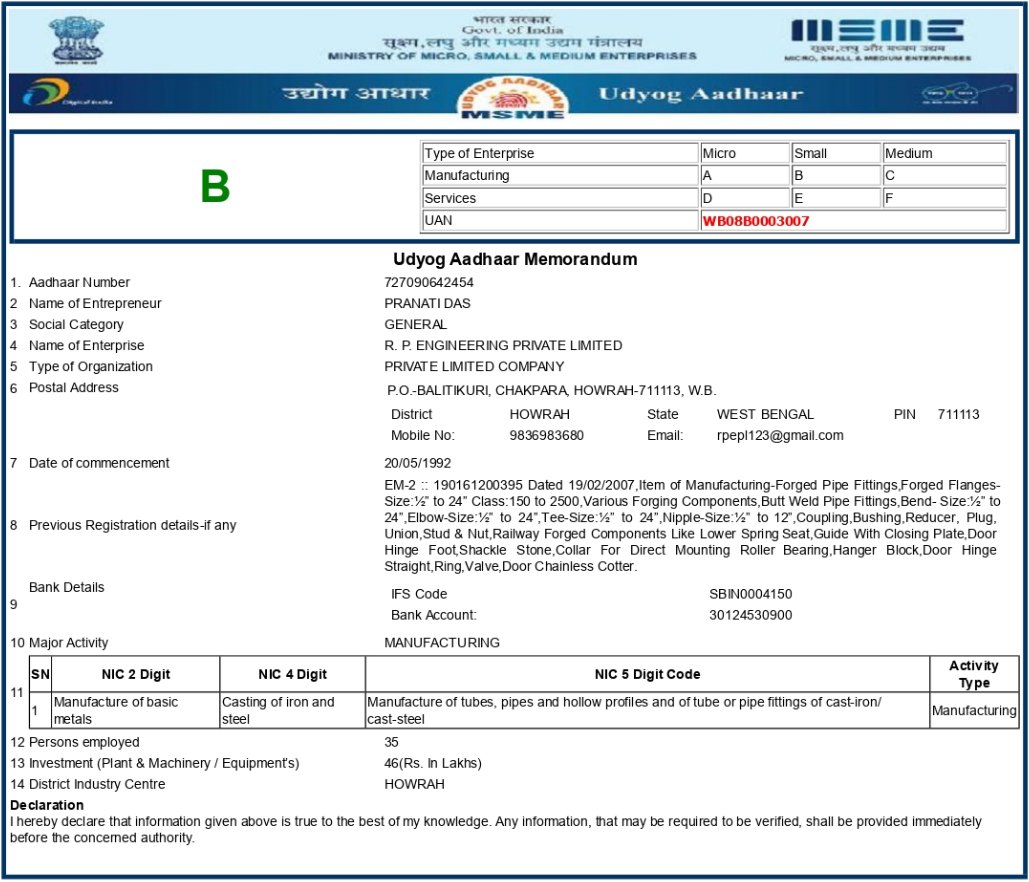Click the Government of India emblem
The image size is (1029, 882).
[x=76, y=38]
